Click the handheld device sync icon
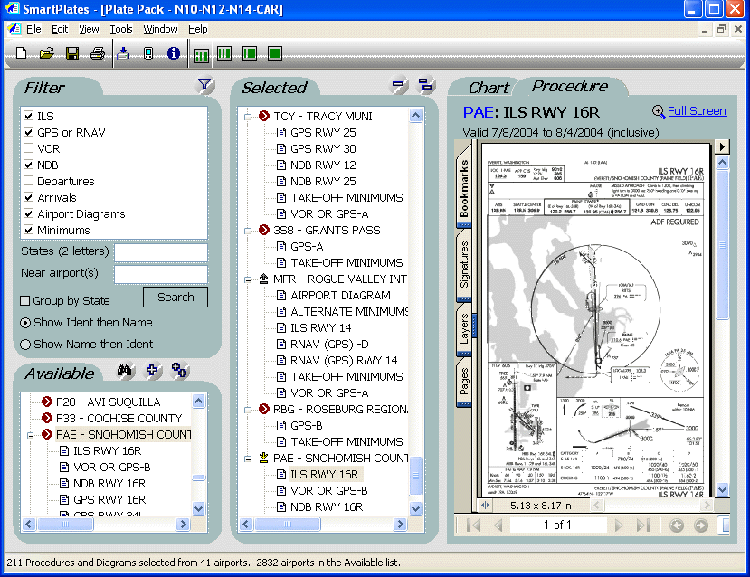Screen dimensions: 750x577 point(148,53)
